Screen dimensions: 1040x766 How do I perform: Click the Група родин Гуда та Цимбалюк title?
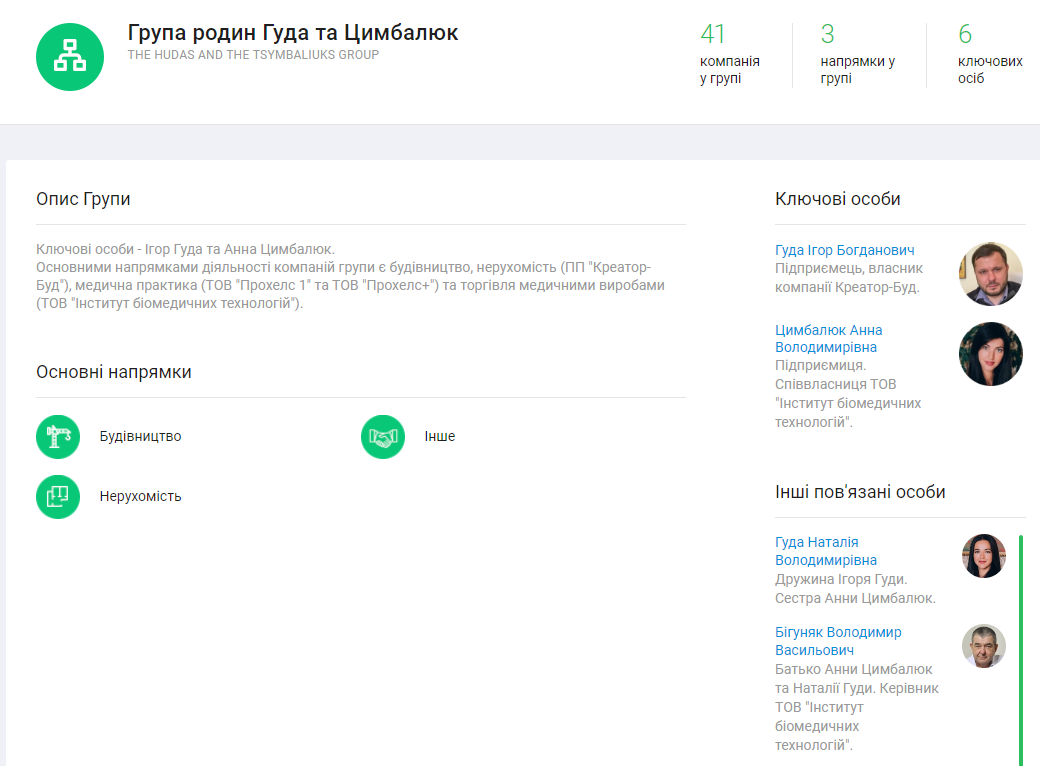click(293, 32)
